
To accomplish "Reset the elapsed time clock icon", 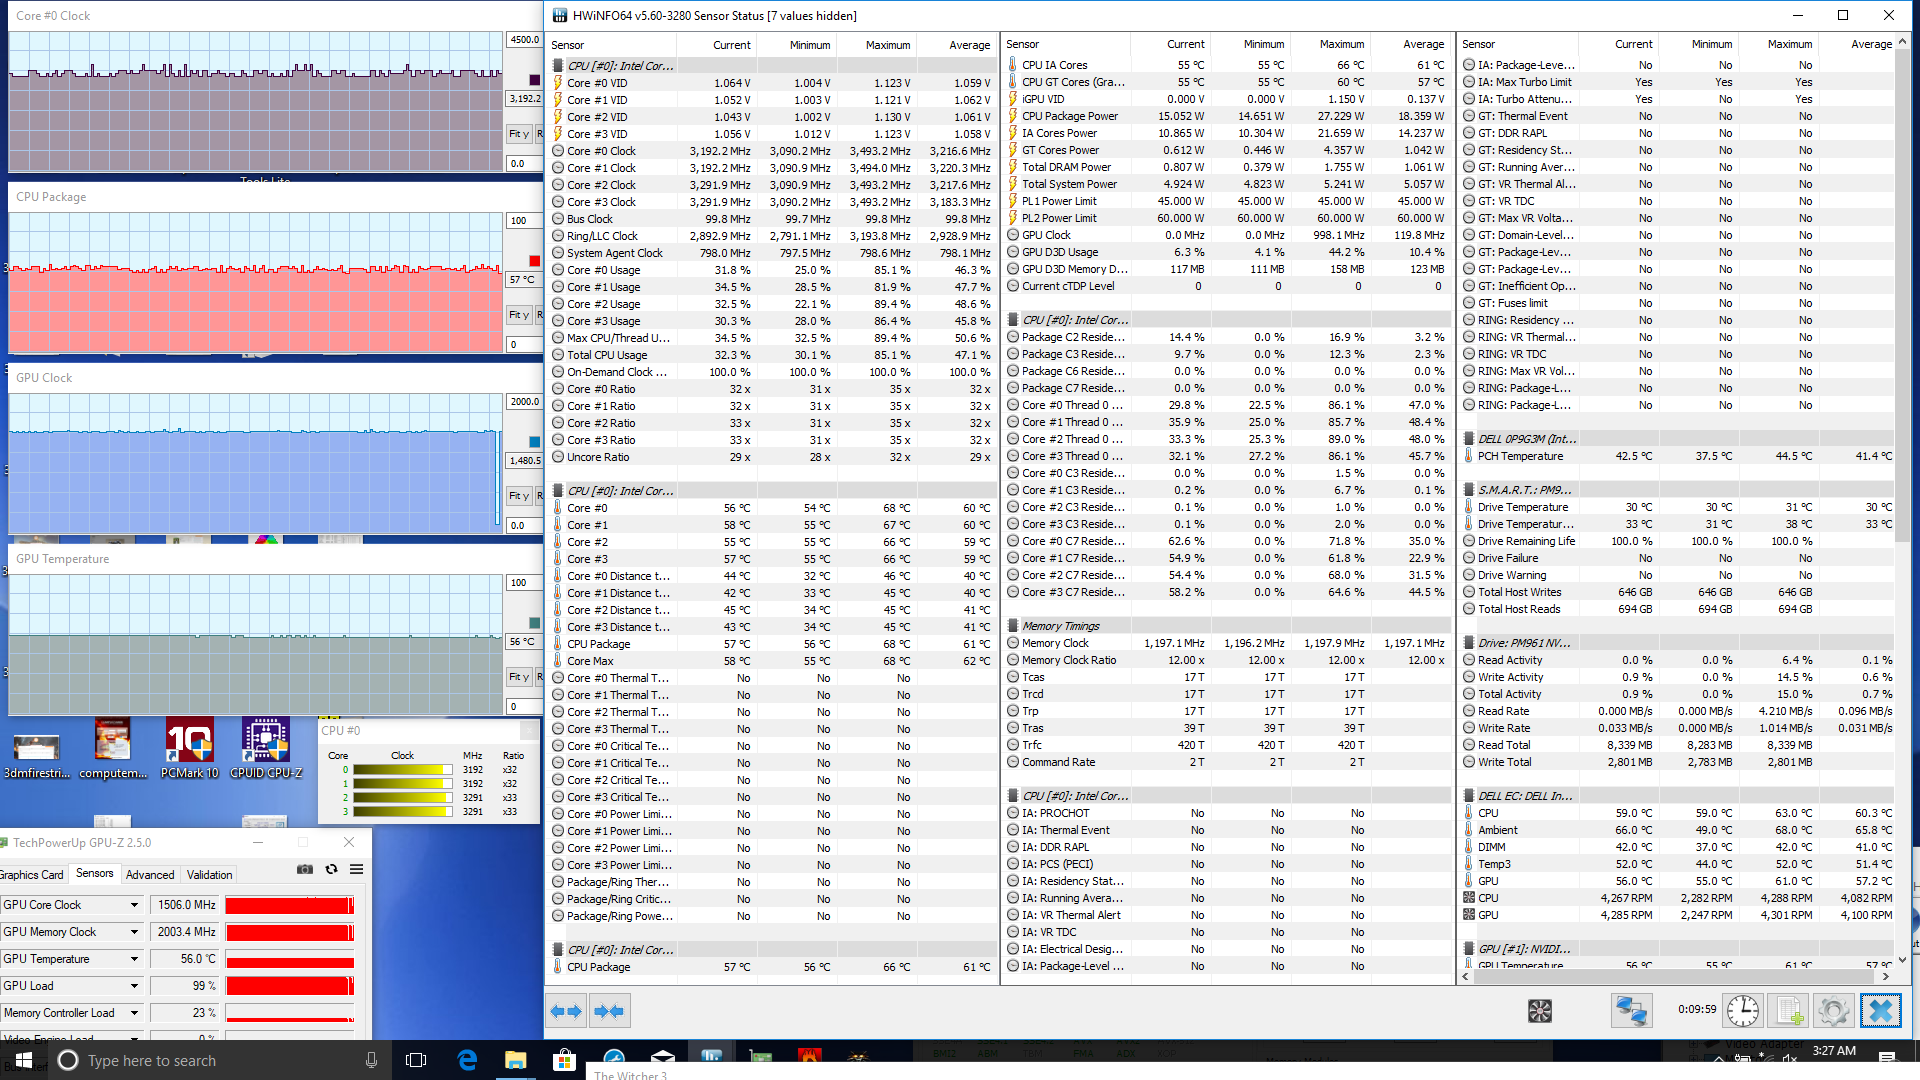I will pos(1743,1011).
